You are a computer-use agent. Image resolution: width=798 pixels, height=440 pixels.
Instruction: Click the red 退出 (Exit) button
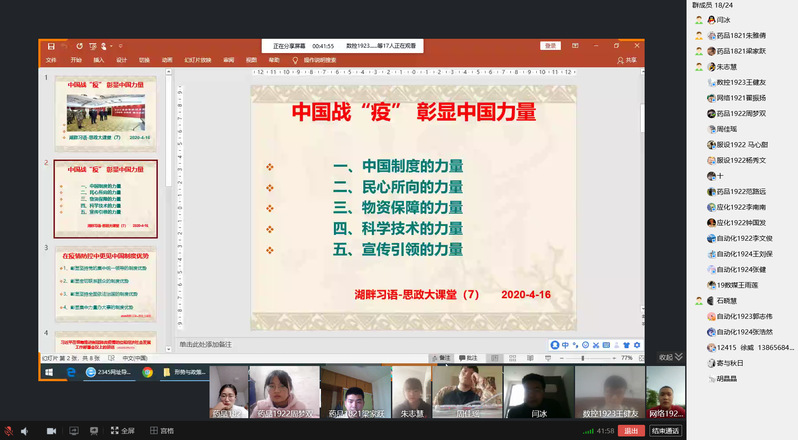point(631,431)
